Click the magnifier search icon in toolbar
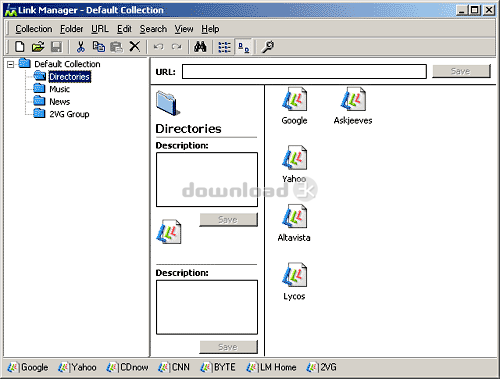 (268, 47)
